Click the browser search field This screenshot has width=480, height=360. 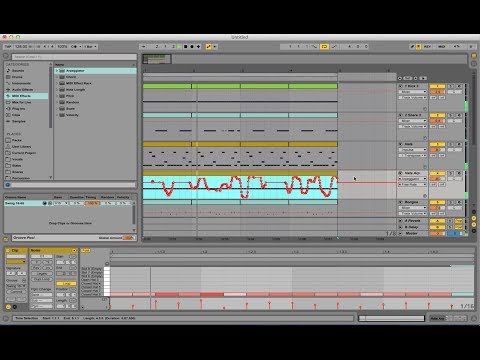point(74,57)
